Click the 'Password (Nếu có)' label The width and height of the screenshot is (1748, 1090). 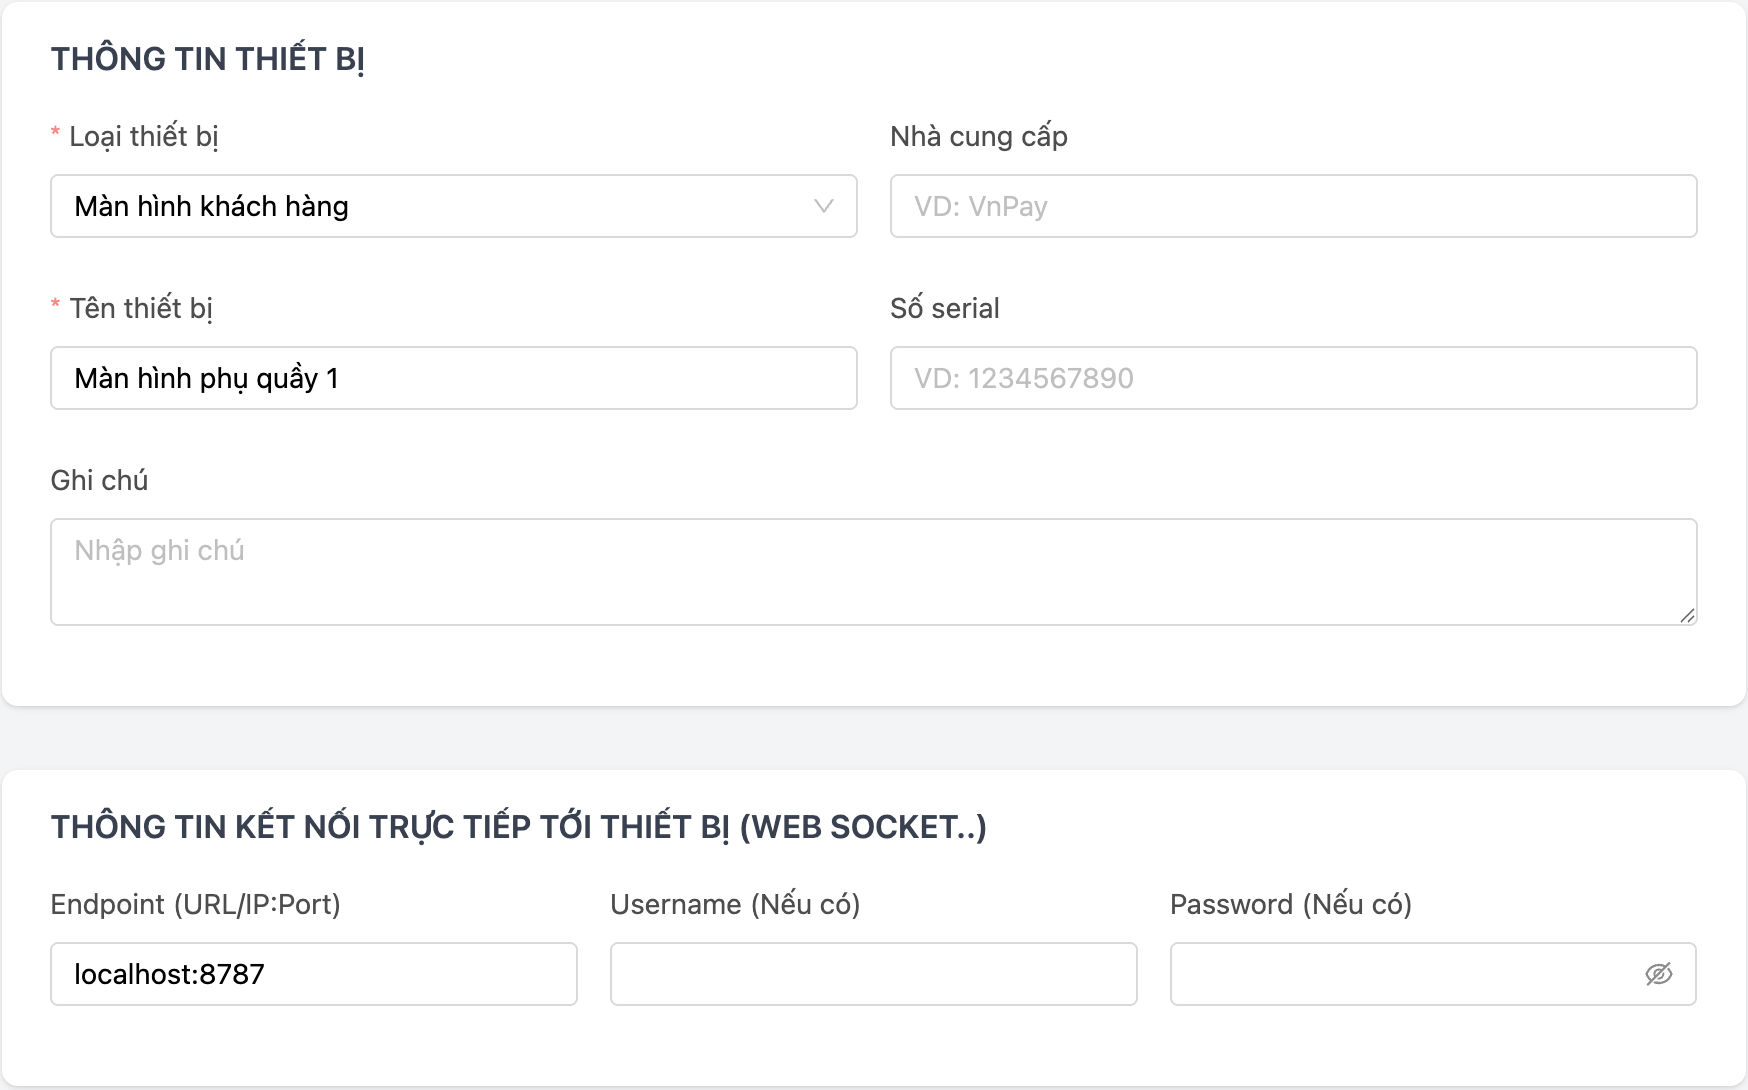pos(1290,904)
